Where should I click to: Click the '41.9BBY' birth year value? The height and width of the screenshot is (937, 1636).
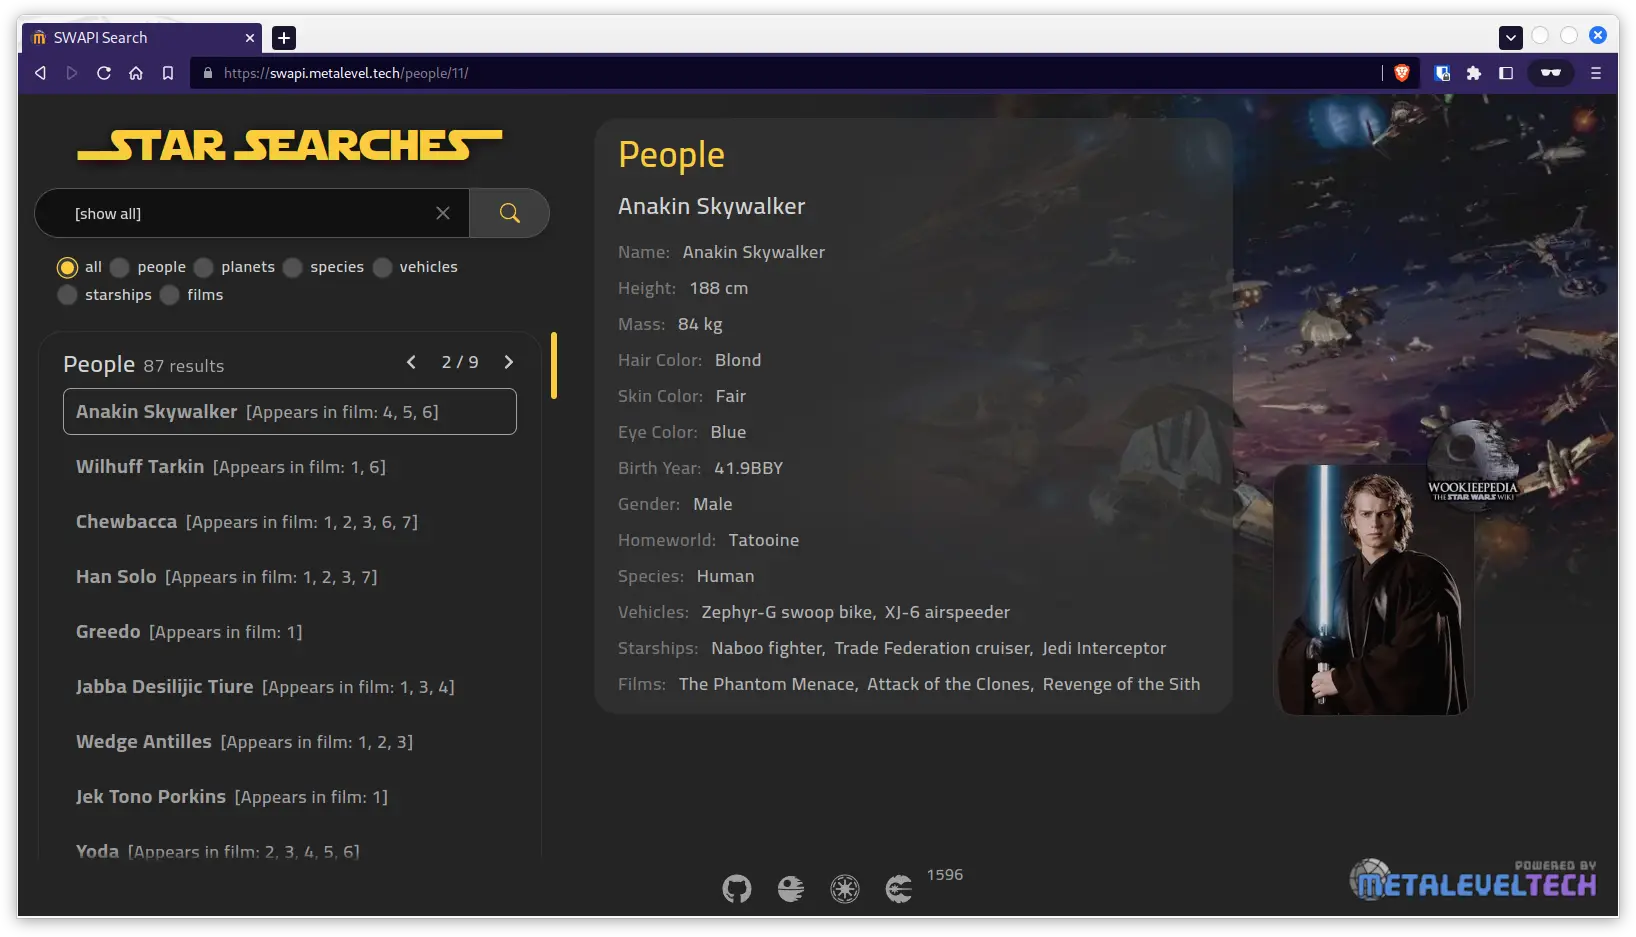pos(749,468)
